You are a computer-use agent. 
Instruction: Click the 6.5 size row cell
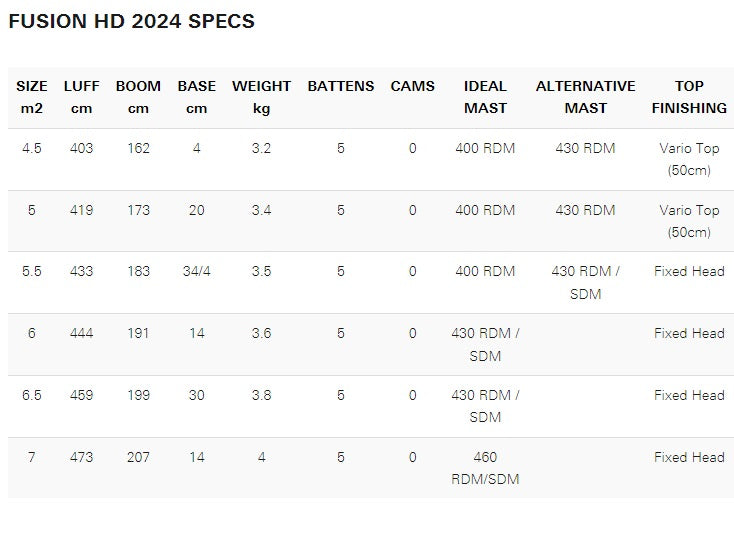click(32, 395)
